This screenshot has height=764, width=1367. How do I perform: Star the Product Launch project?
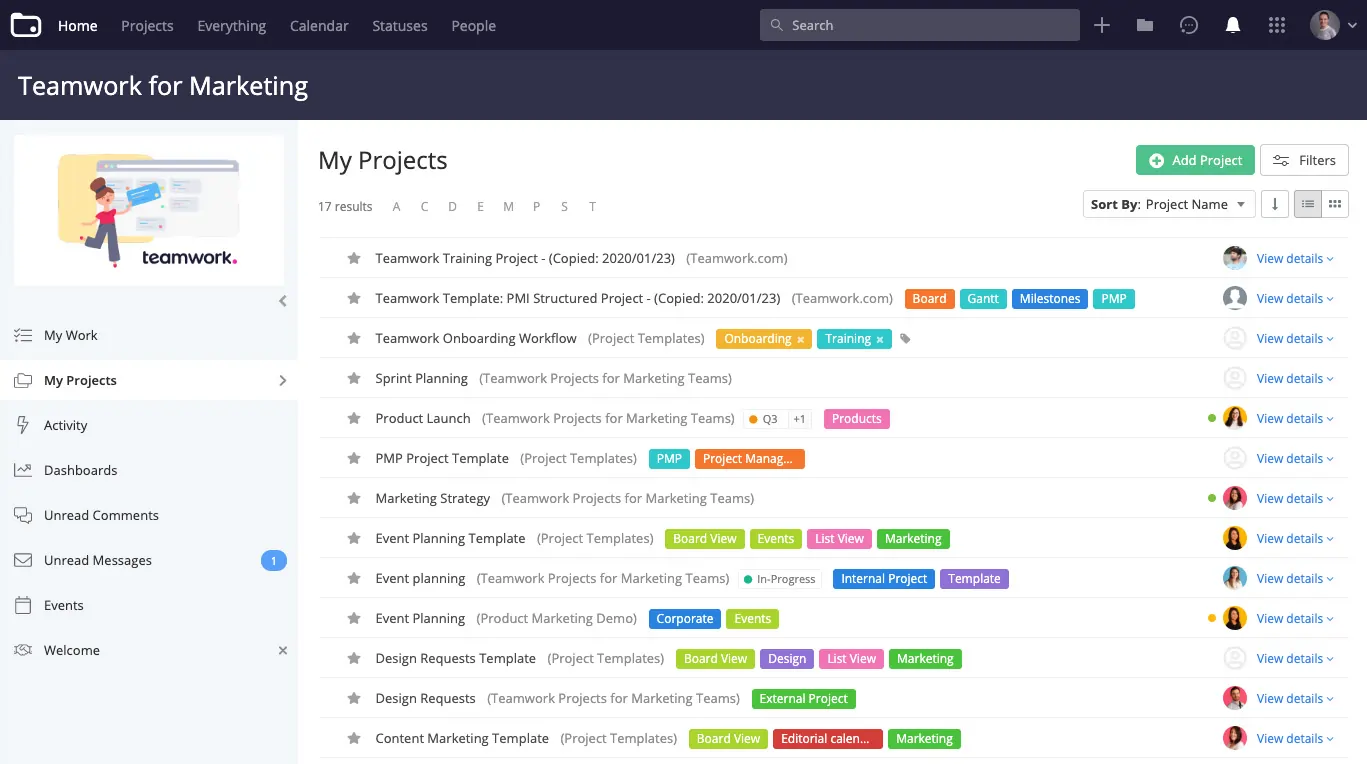[x=353, y=418]
